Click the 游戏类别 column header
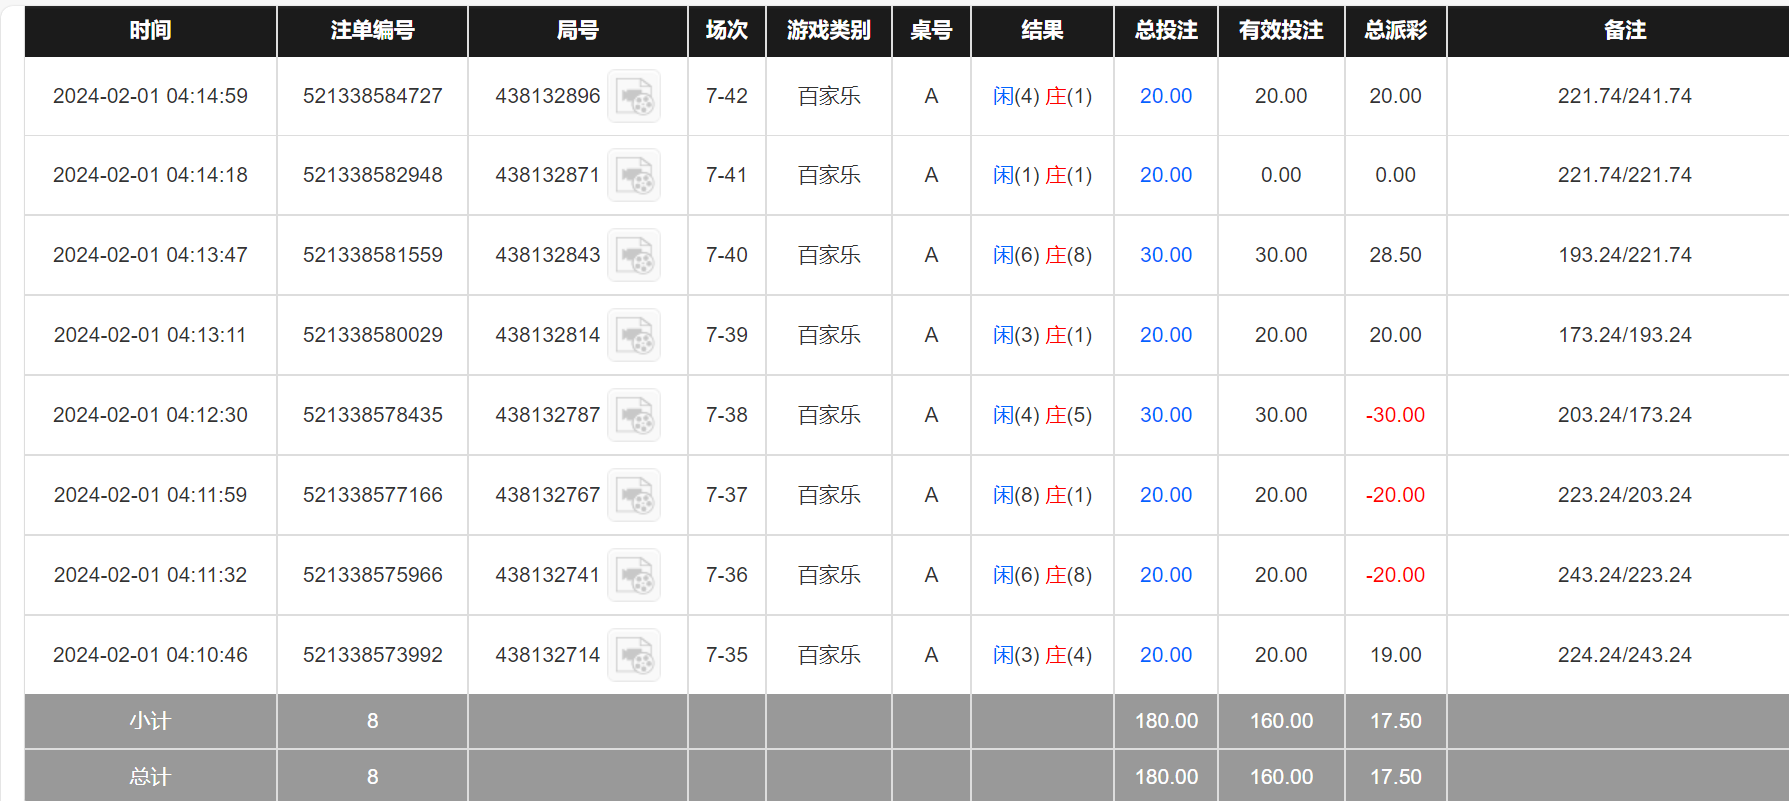The image size is (1789, 801). 829,31
